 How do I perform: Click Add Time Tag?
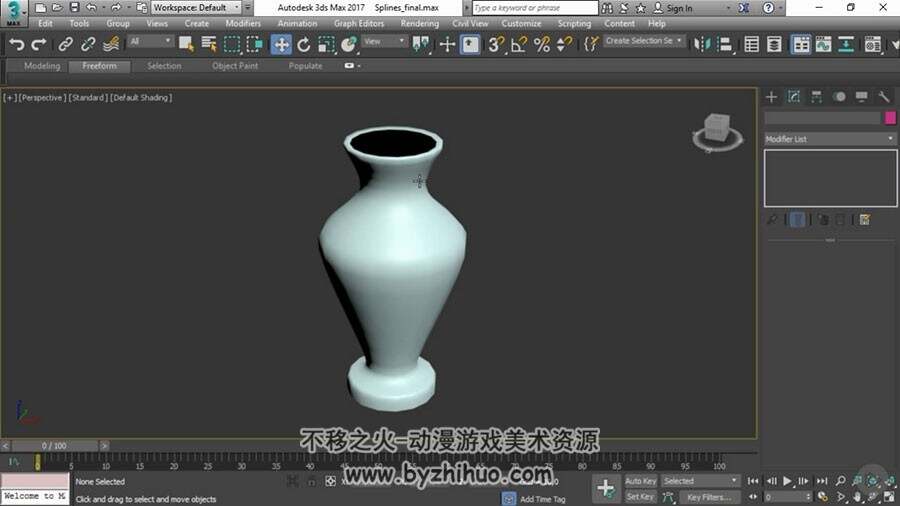coord(543,499)
